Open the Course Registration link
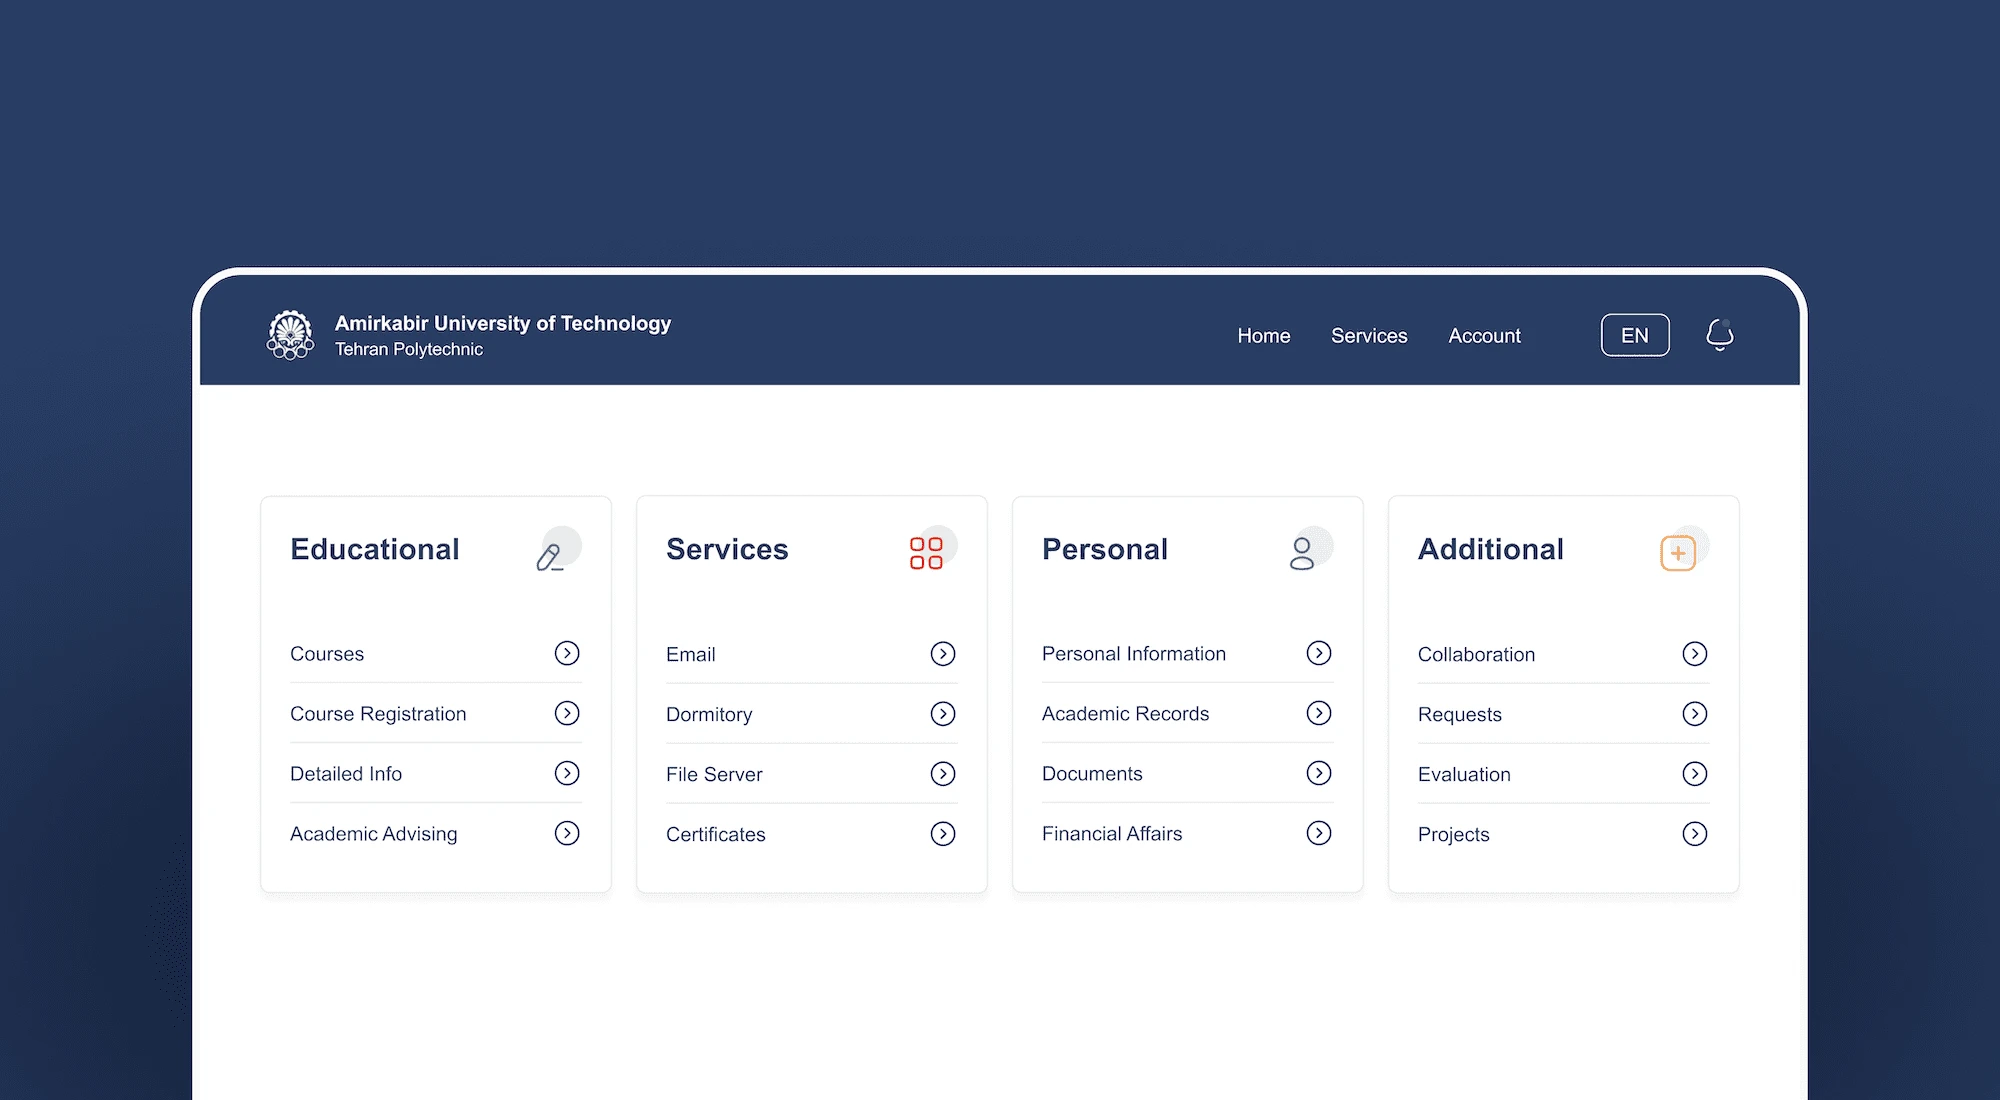2000x1100 pixels. [378, 714]
